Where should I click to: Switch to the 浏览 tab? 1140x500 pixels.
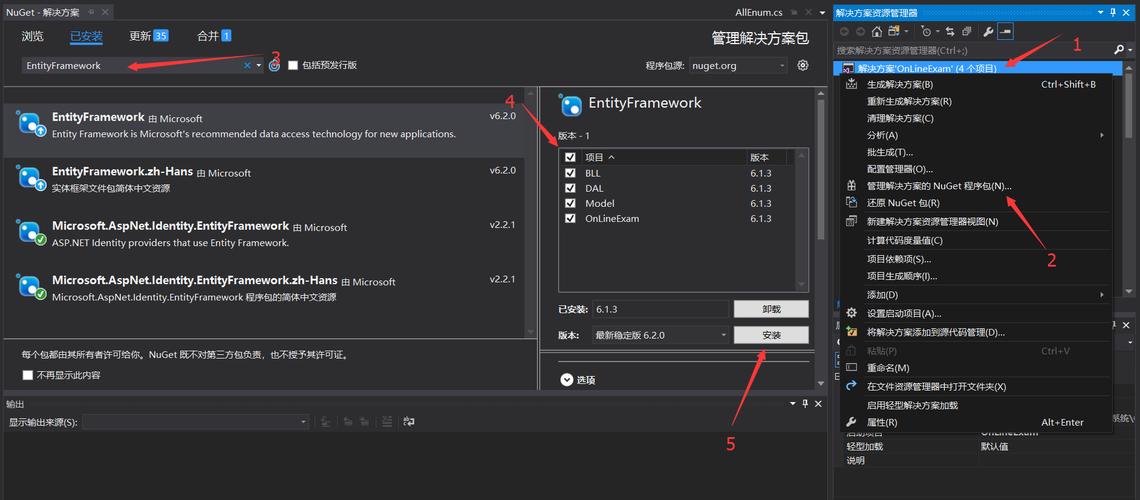(33, 36)
